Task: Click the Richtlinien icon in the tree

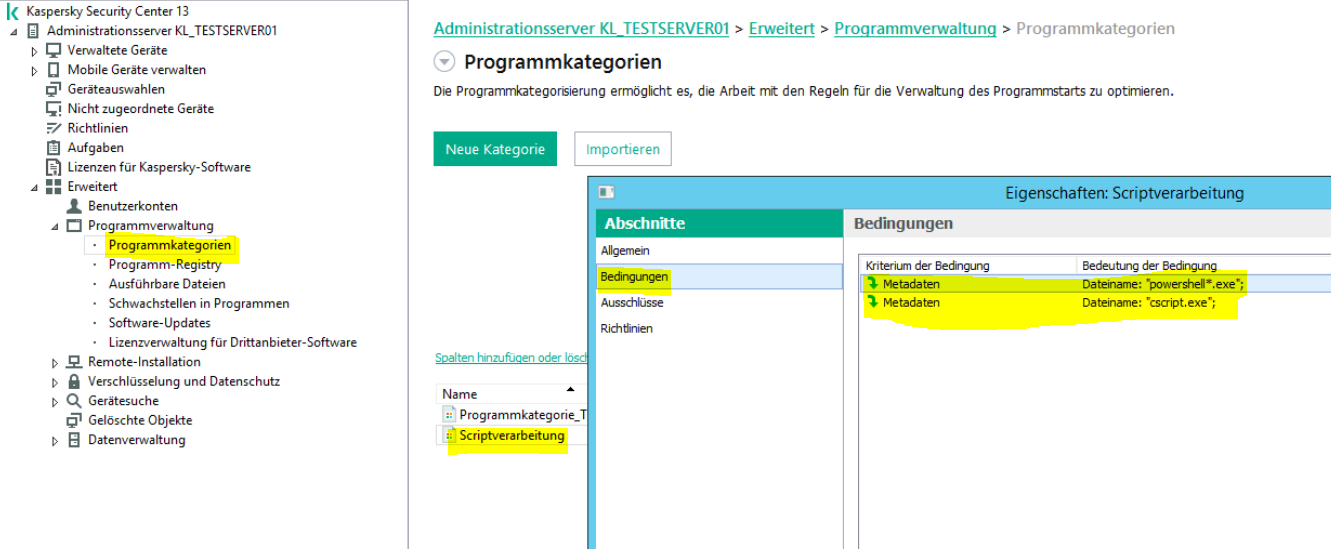Action: 54,128
